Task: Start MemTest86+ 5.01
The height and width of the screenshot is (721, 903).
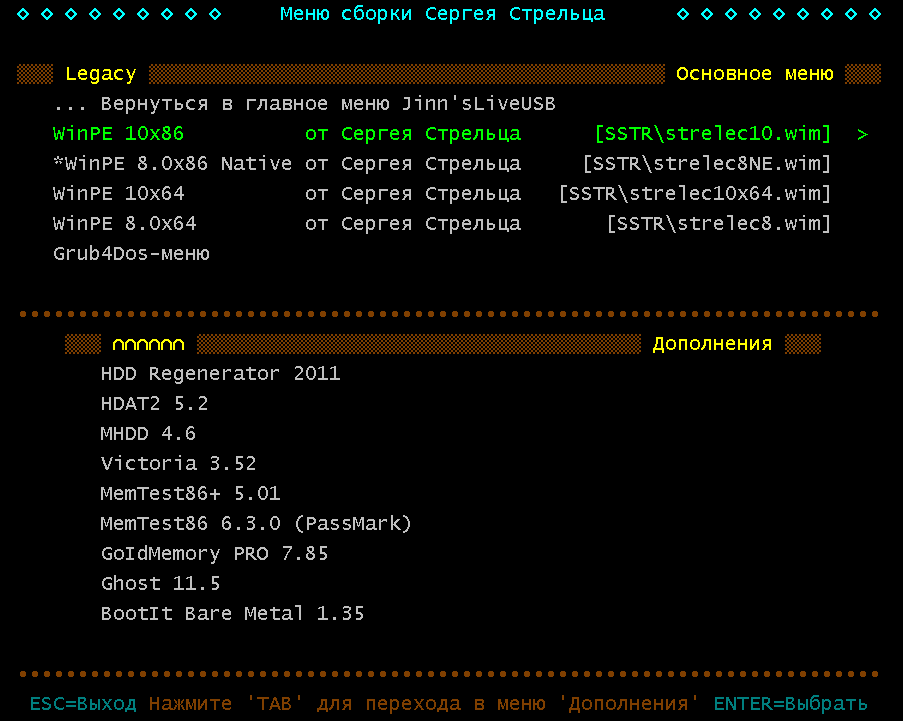Action: point(190,494)
